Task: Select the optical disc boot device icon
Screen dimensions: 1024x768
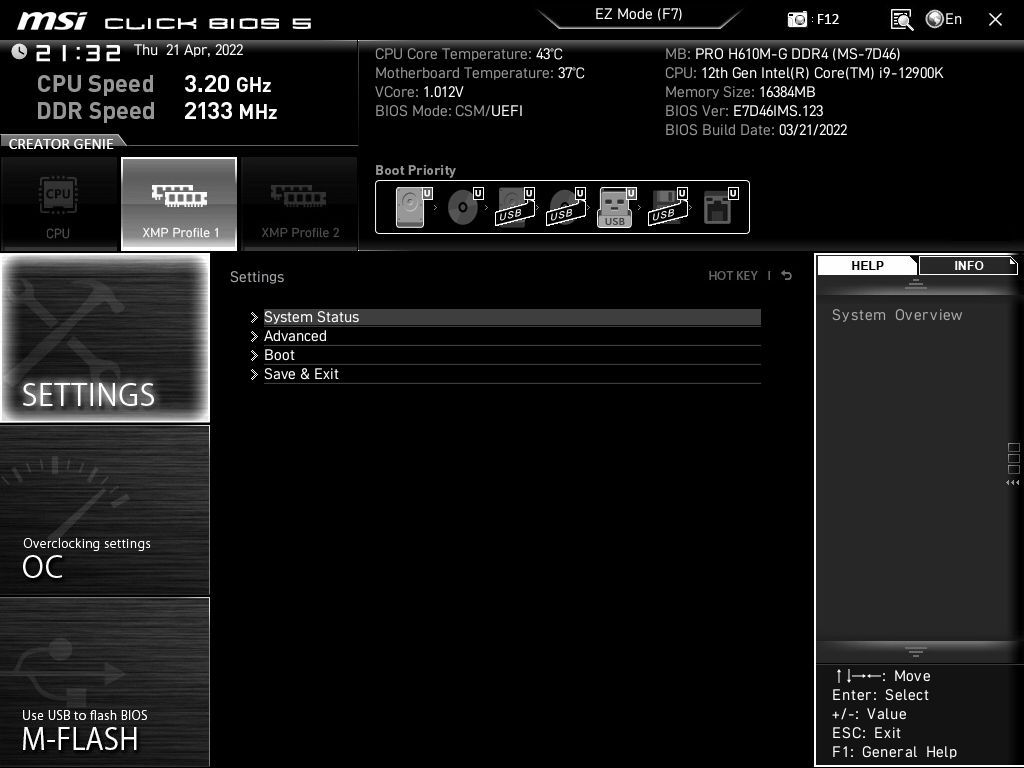Action: click(x=464, y=207)
